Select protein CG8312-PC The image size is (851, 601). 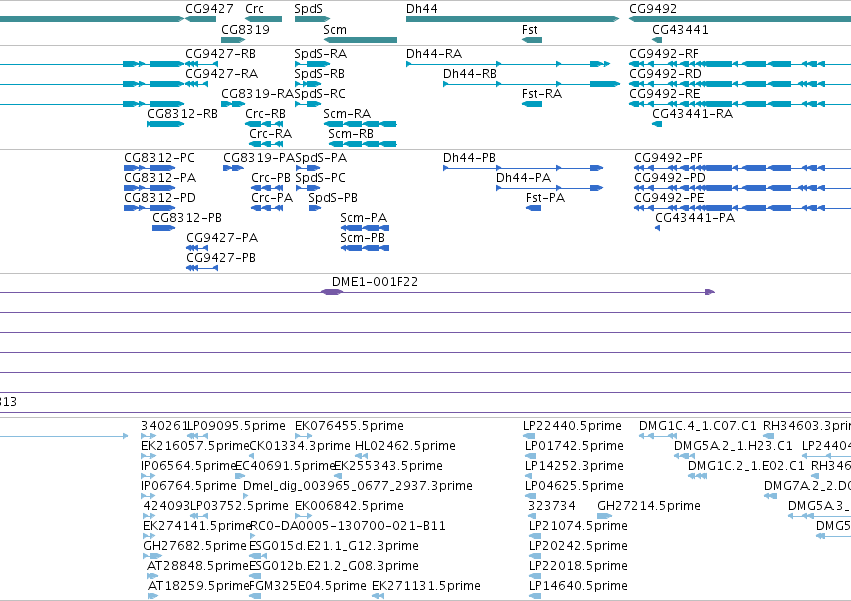150,168
